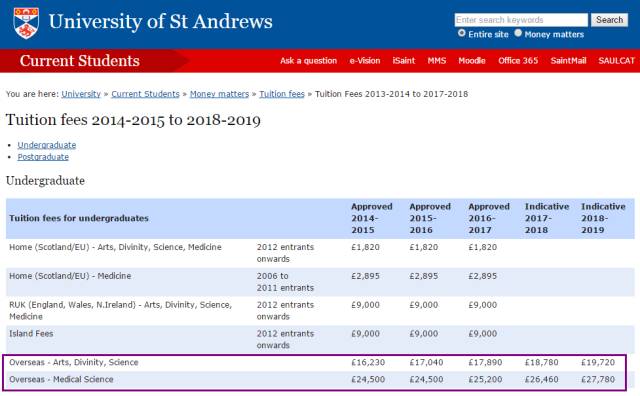Viewport: 640px width, 396px height.
Task: Open the Tuition fees breadcrumb link
Action: coord(282,94)
